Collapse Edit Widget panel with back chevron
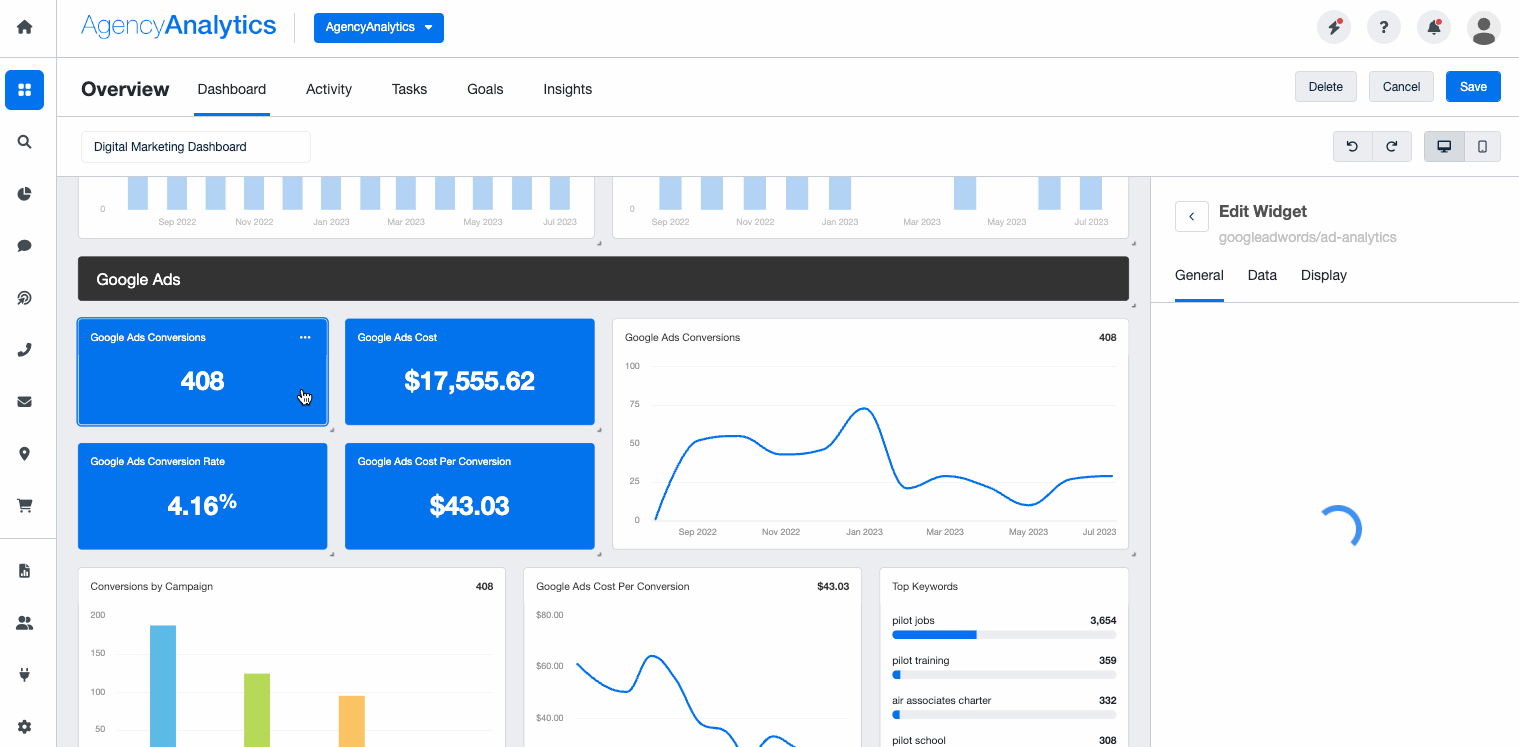Viewport: 1519px width, 747px height. [x=1191, y=216]
